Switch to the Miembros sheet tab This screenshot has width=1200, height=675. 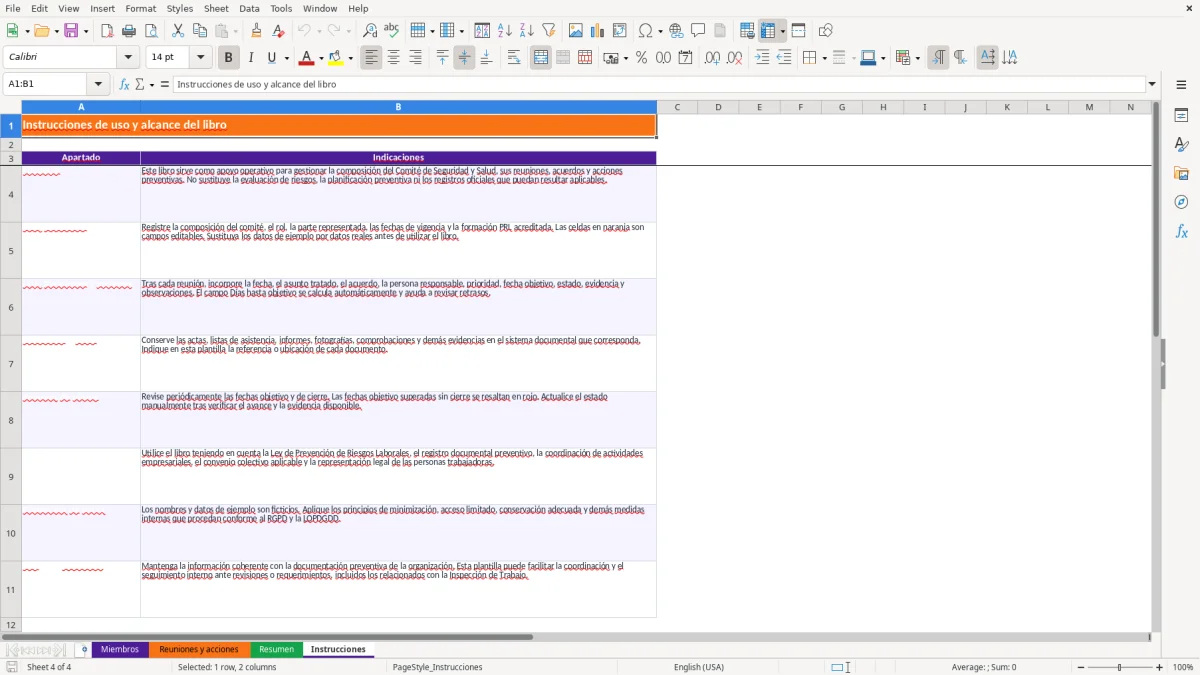tap(120, 650)
